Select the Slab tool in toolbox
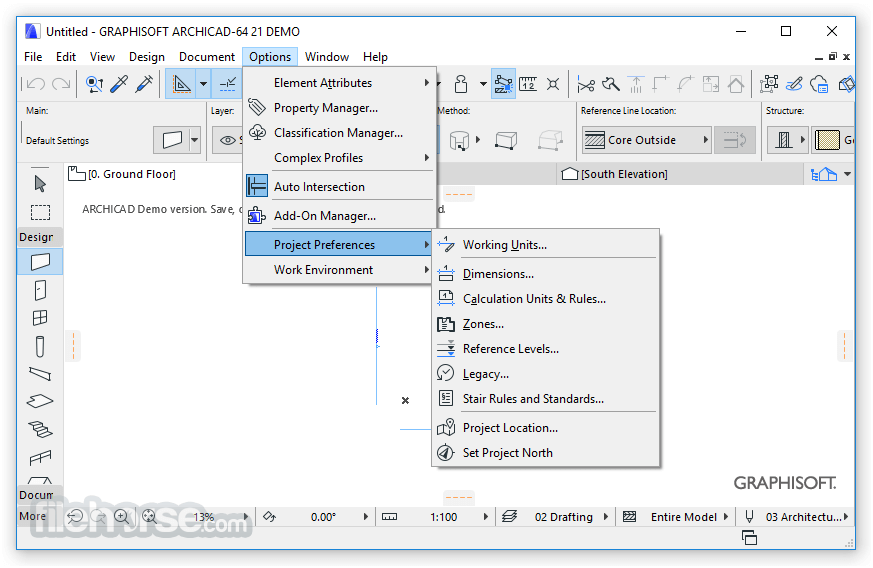 tap(40, 401)
